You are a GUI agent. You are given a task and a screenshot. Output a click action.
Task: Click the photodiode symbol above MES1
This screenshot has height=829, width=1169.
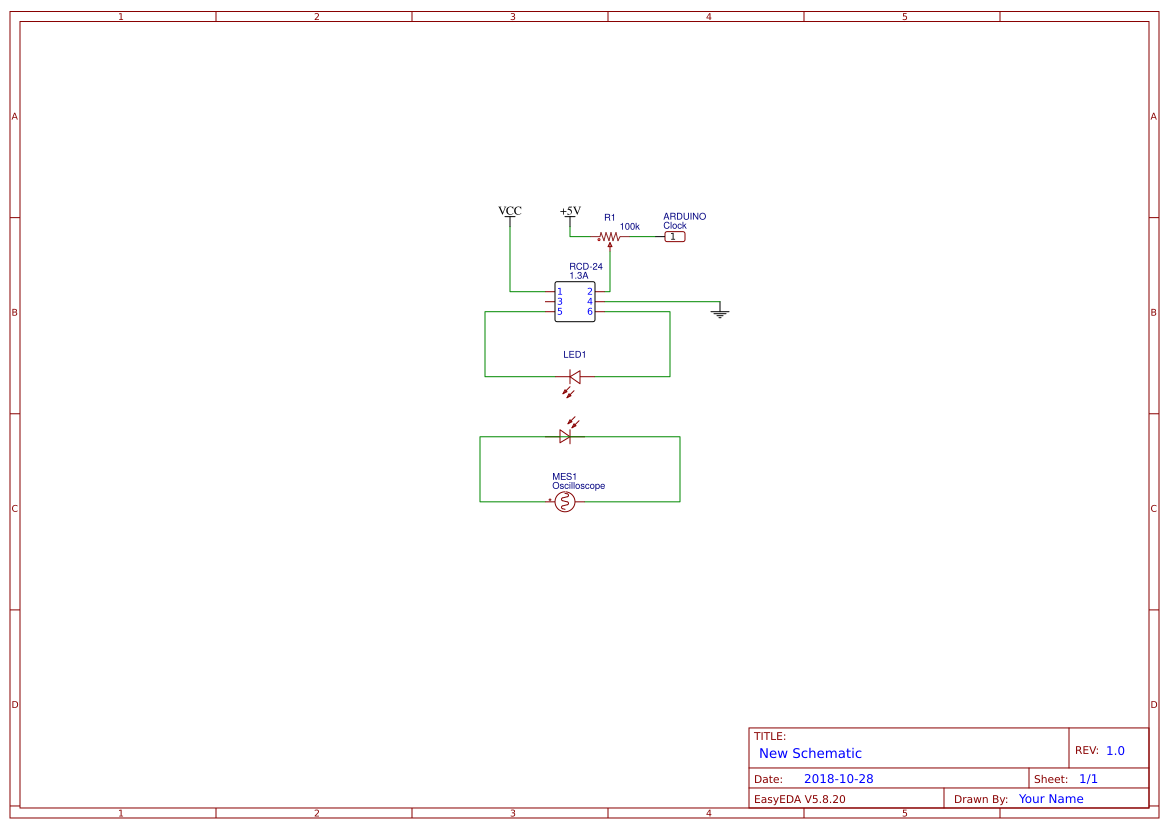point(565,436)
